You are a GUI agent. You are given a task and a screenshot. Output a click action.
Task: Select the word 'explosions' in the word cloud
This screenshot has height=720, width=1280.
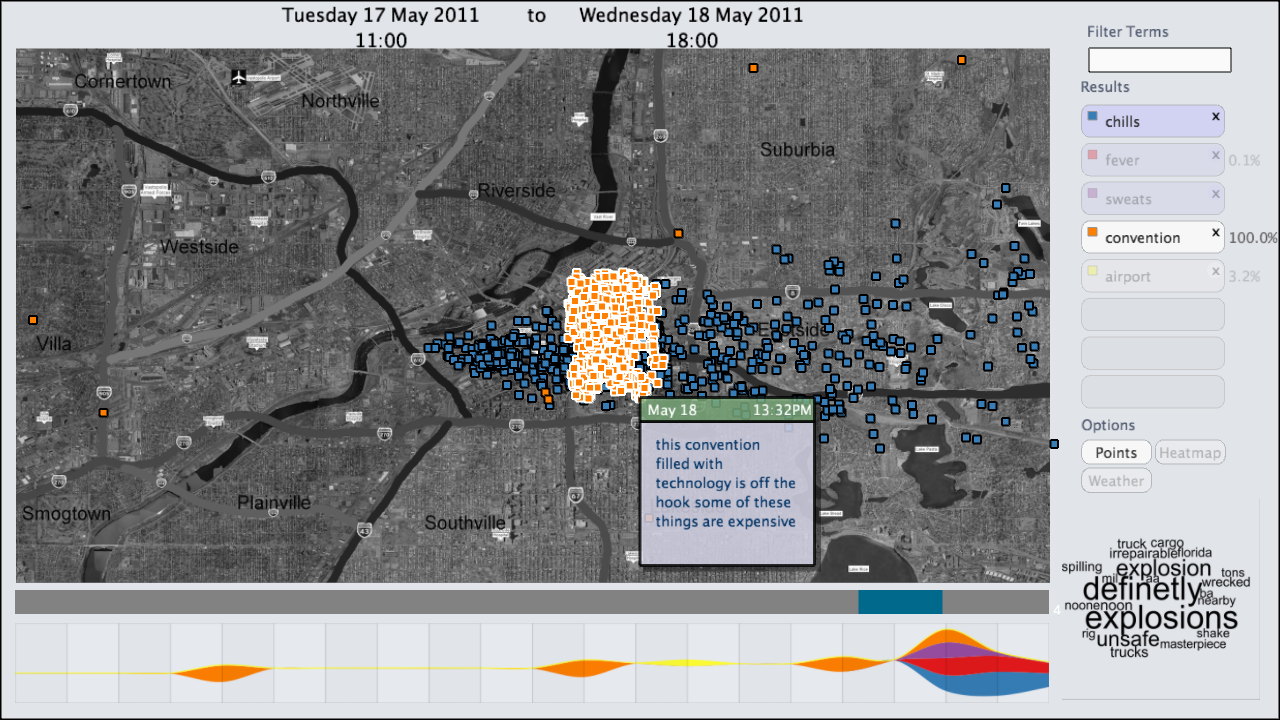1161,618
